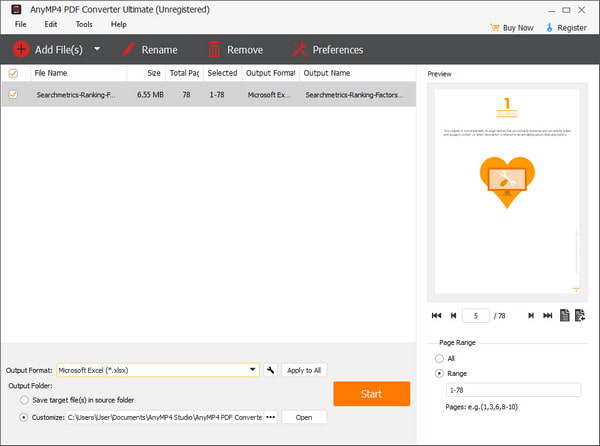Click the wrench output settings icon
This screenshot has width=600, height=446.
coord(271,370)
